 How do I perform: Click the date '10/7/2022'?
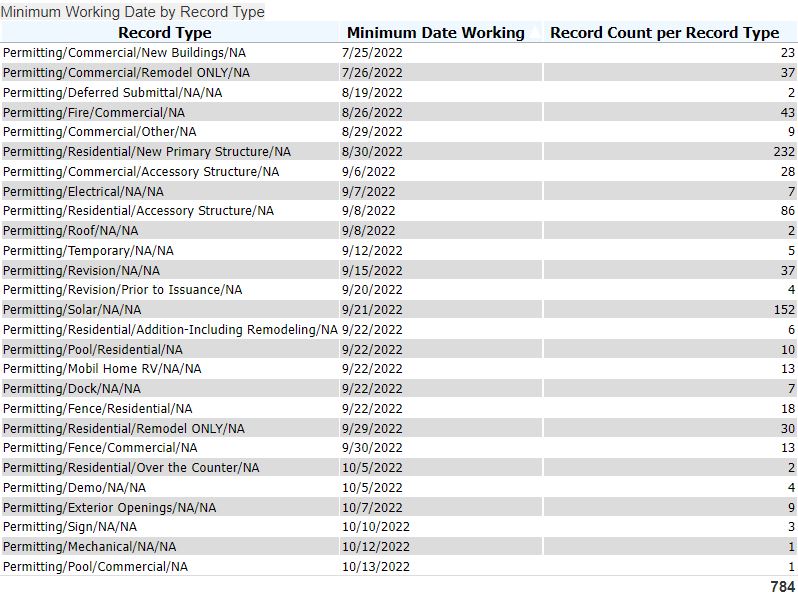(372, 507)
